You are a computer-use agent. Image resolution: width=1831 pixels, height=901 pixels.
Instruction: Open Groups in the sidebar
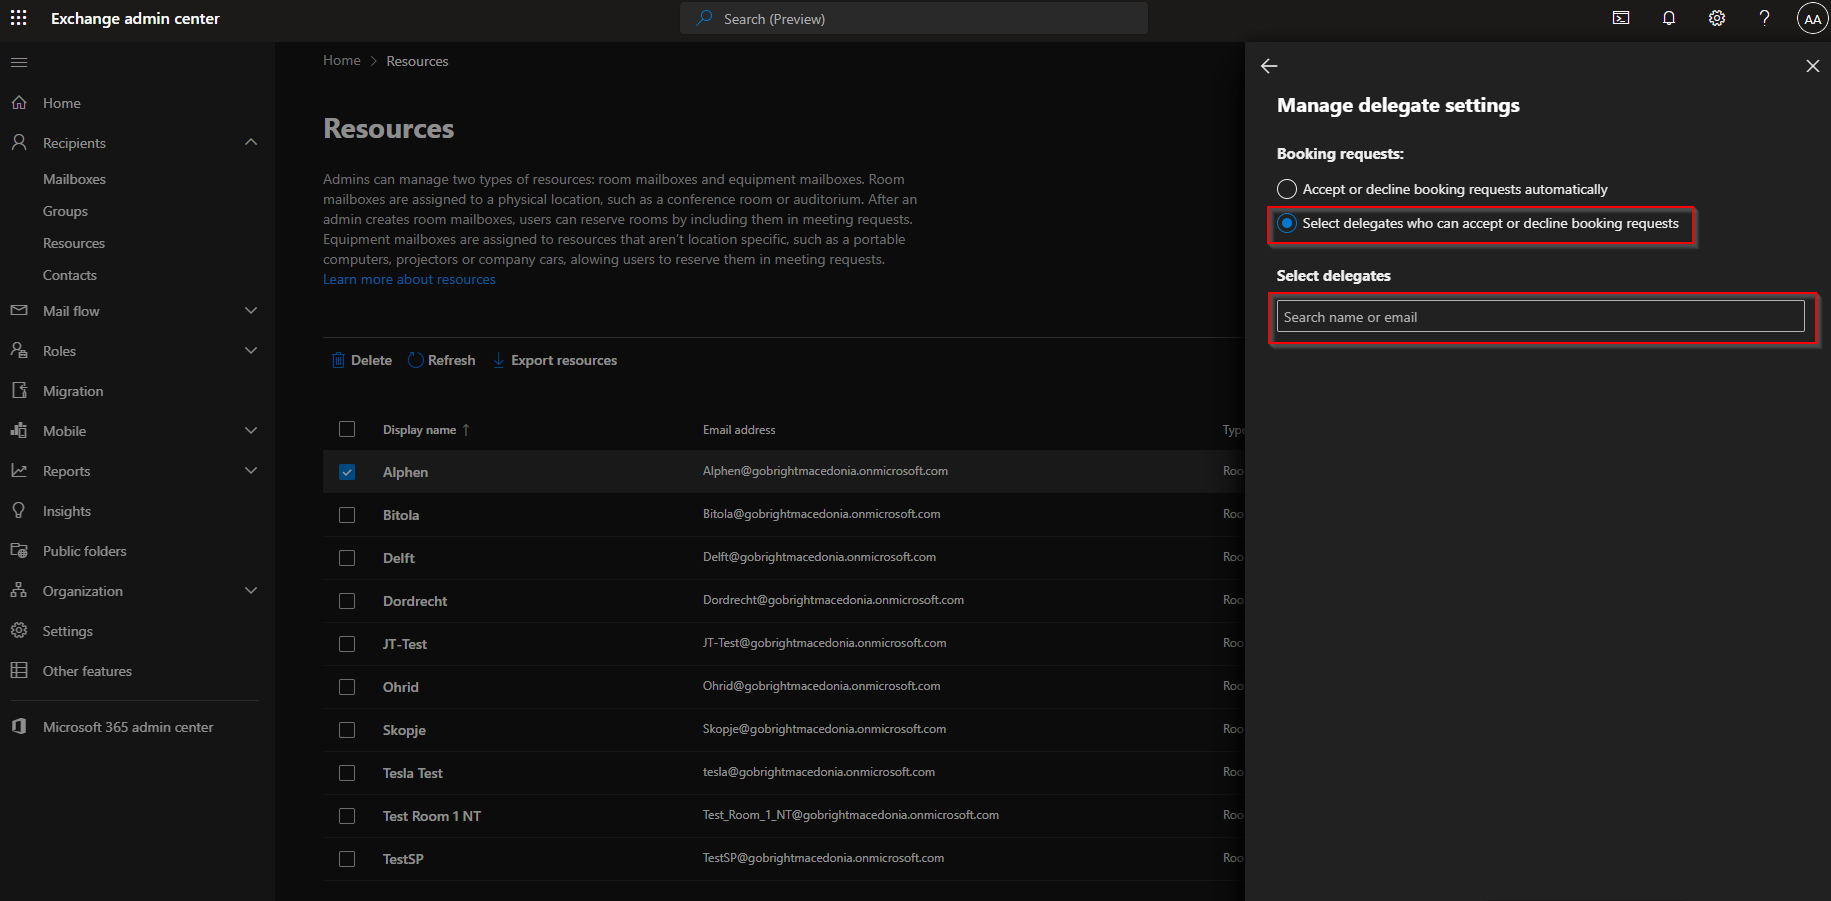click(65, 211)
